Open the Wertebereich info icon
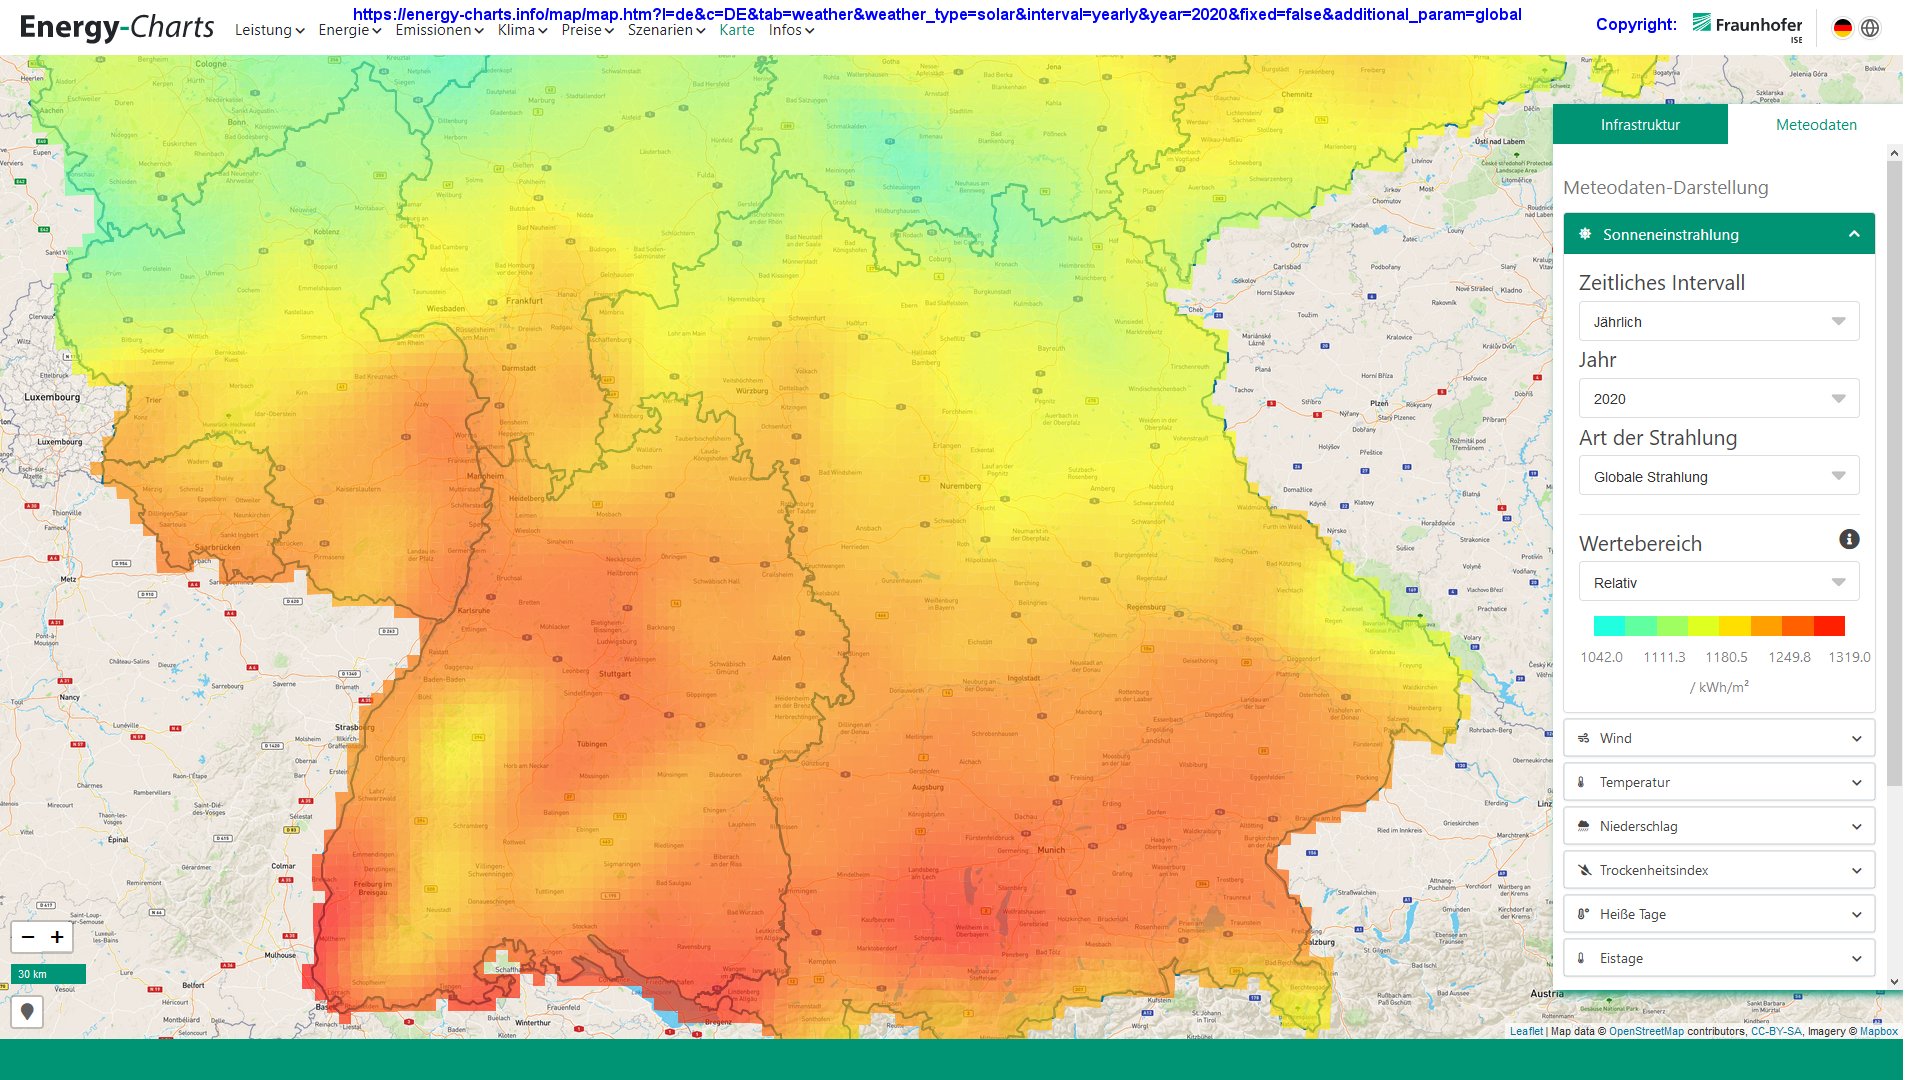The width and height of the screenshot is (1920, 1080). point(1849,539)
